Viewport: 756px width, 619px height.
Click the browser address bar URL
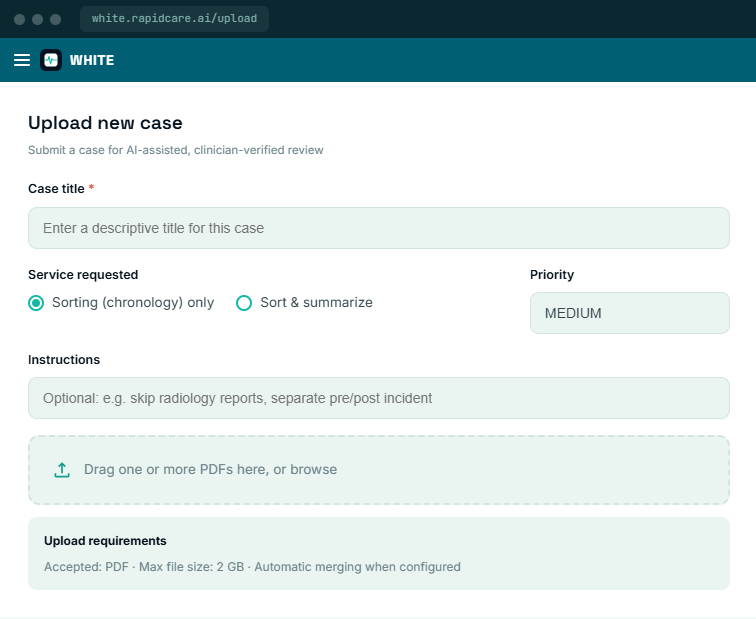click(x=175, y=19)
